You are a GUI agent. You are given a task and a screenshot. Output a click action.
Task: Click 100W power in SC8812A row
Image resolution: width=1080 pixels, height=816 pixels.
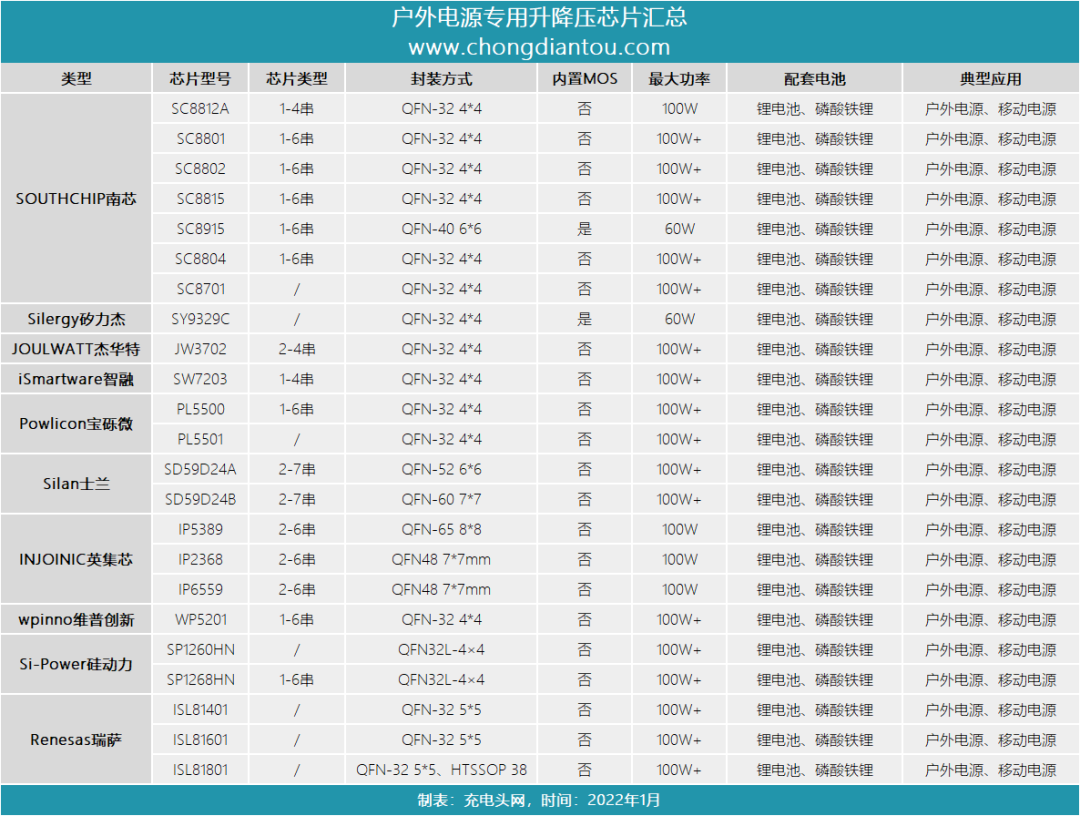[679, 109]
